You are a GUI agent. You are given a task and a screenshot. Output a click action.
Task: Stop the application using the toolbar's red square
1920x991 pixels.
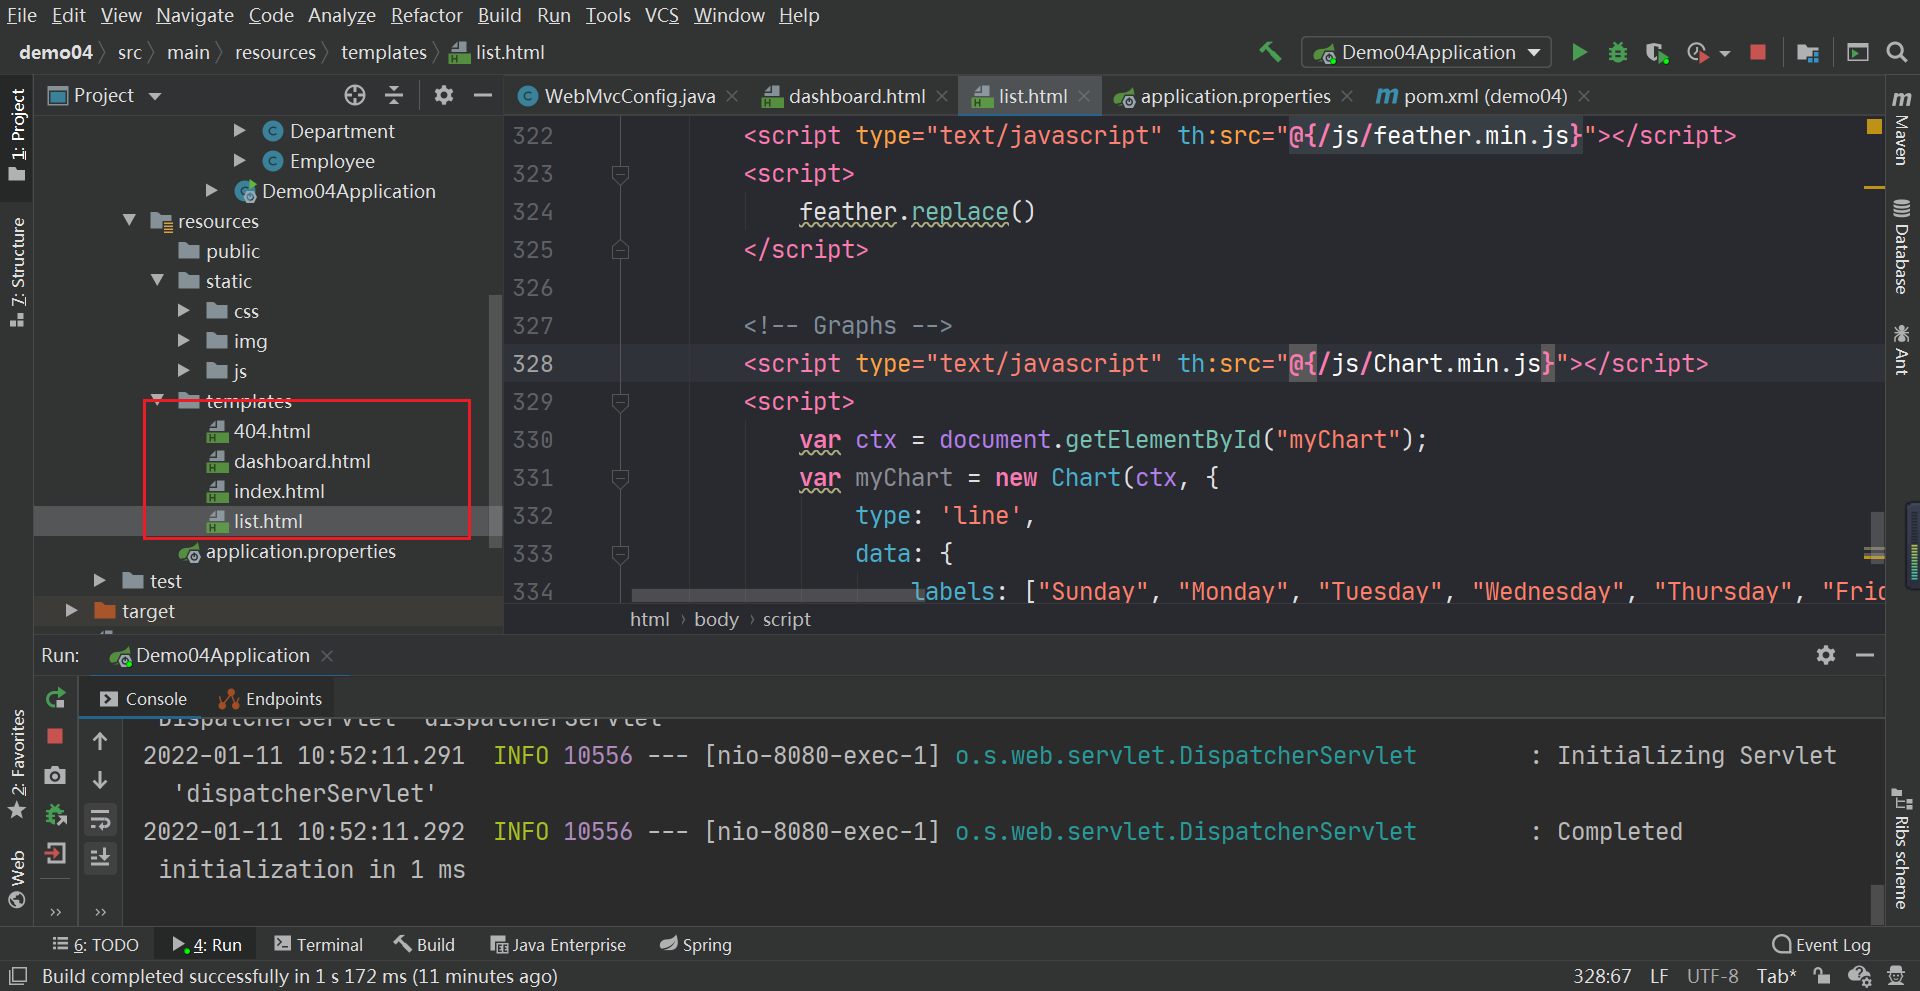click(1758, 52)
